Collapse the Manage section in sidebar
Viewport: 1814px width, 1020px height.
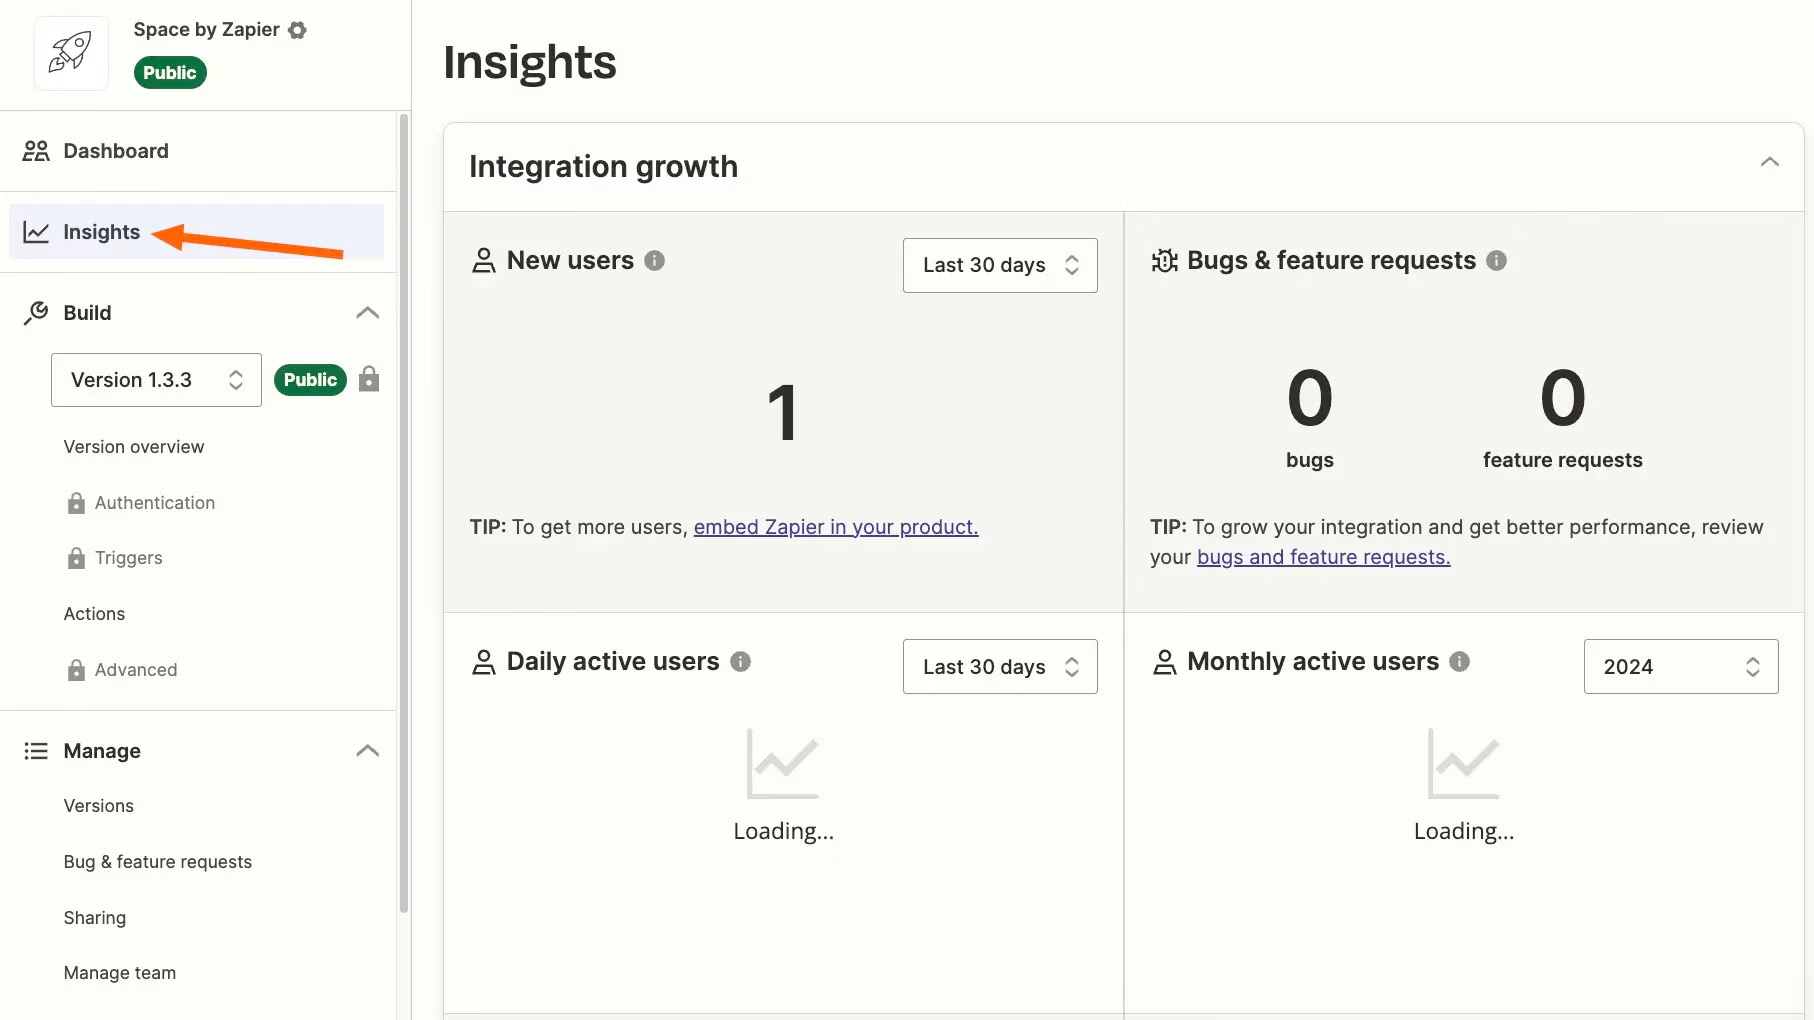point(367,750)
